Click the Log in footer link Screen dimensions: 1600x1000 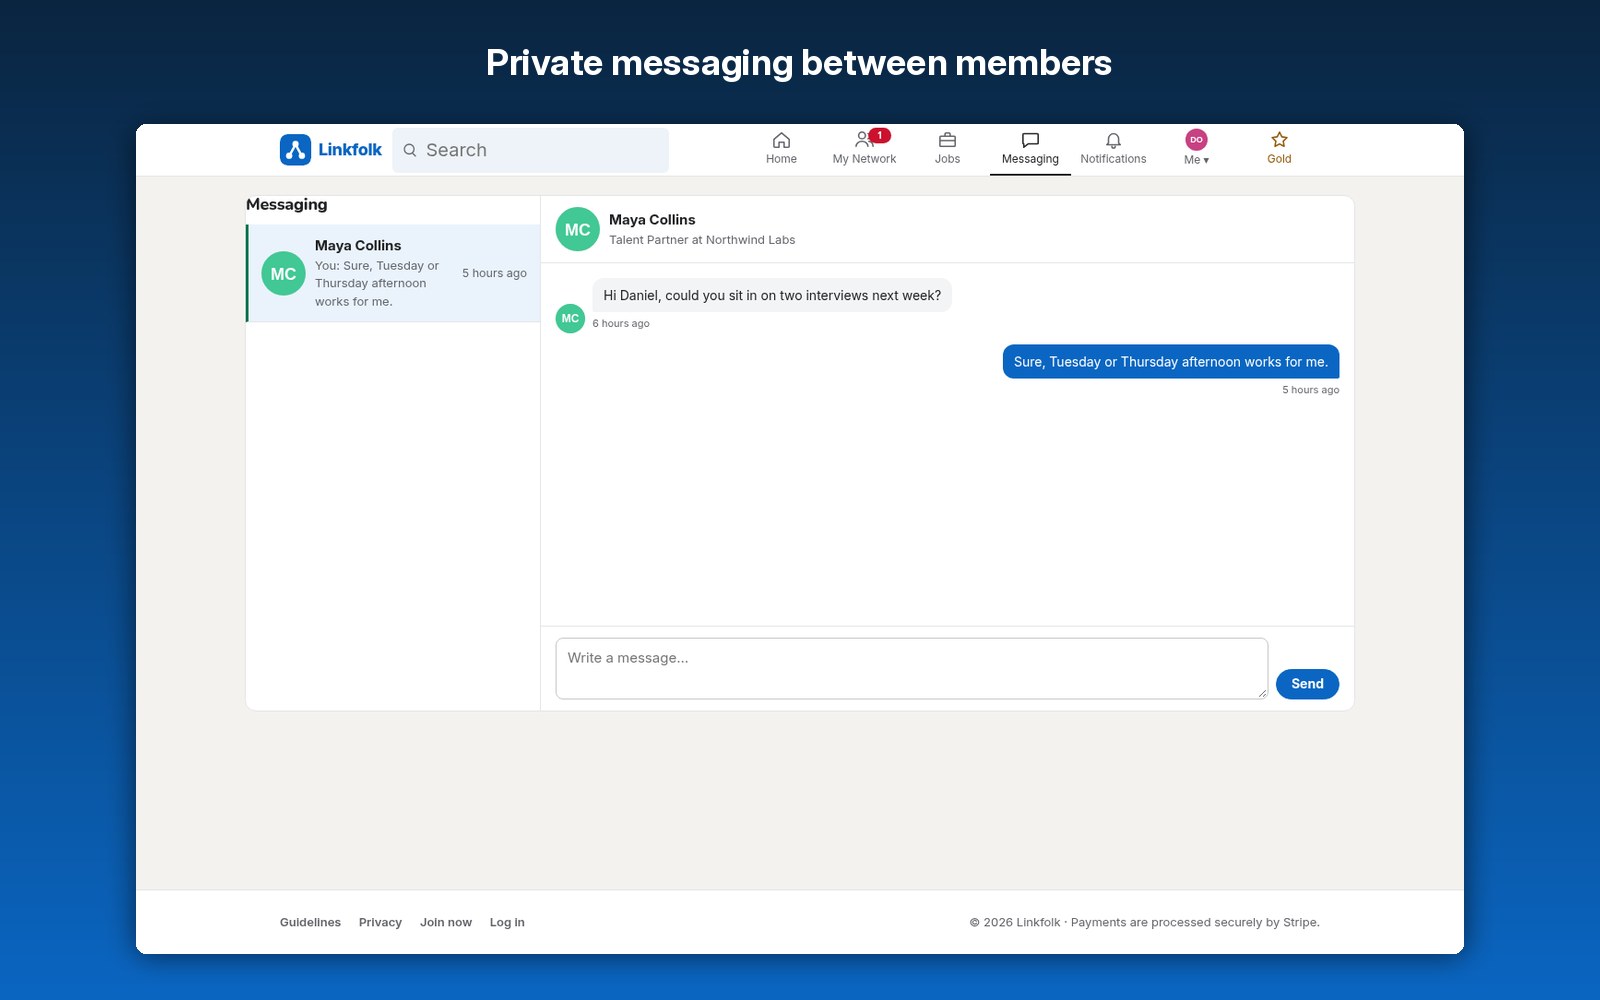point(507,922)
